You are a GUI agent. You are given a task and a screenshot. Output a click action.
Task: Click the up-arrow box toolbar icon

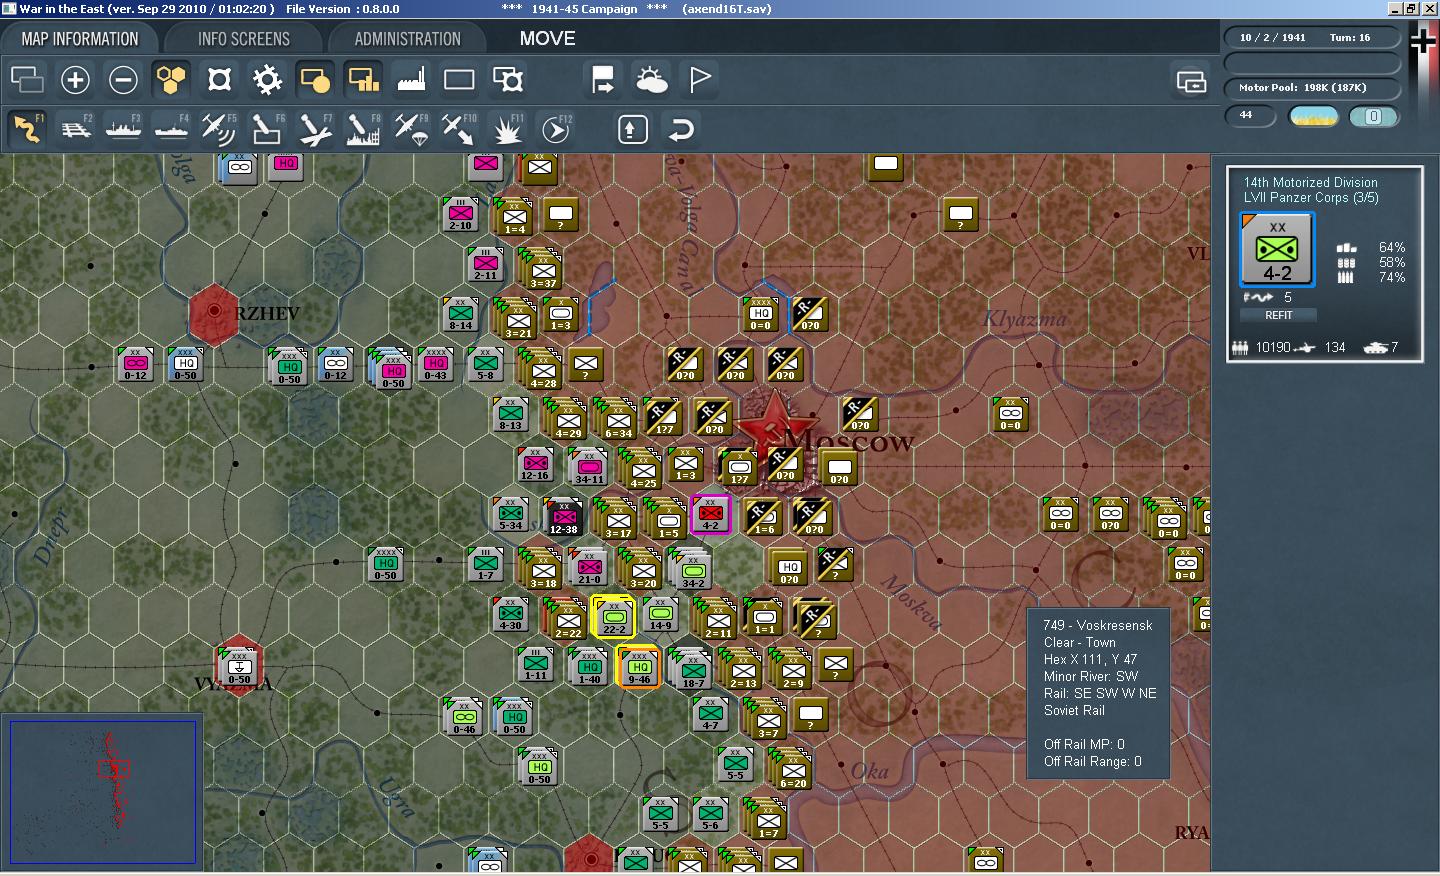633,129
